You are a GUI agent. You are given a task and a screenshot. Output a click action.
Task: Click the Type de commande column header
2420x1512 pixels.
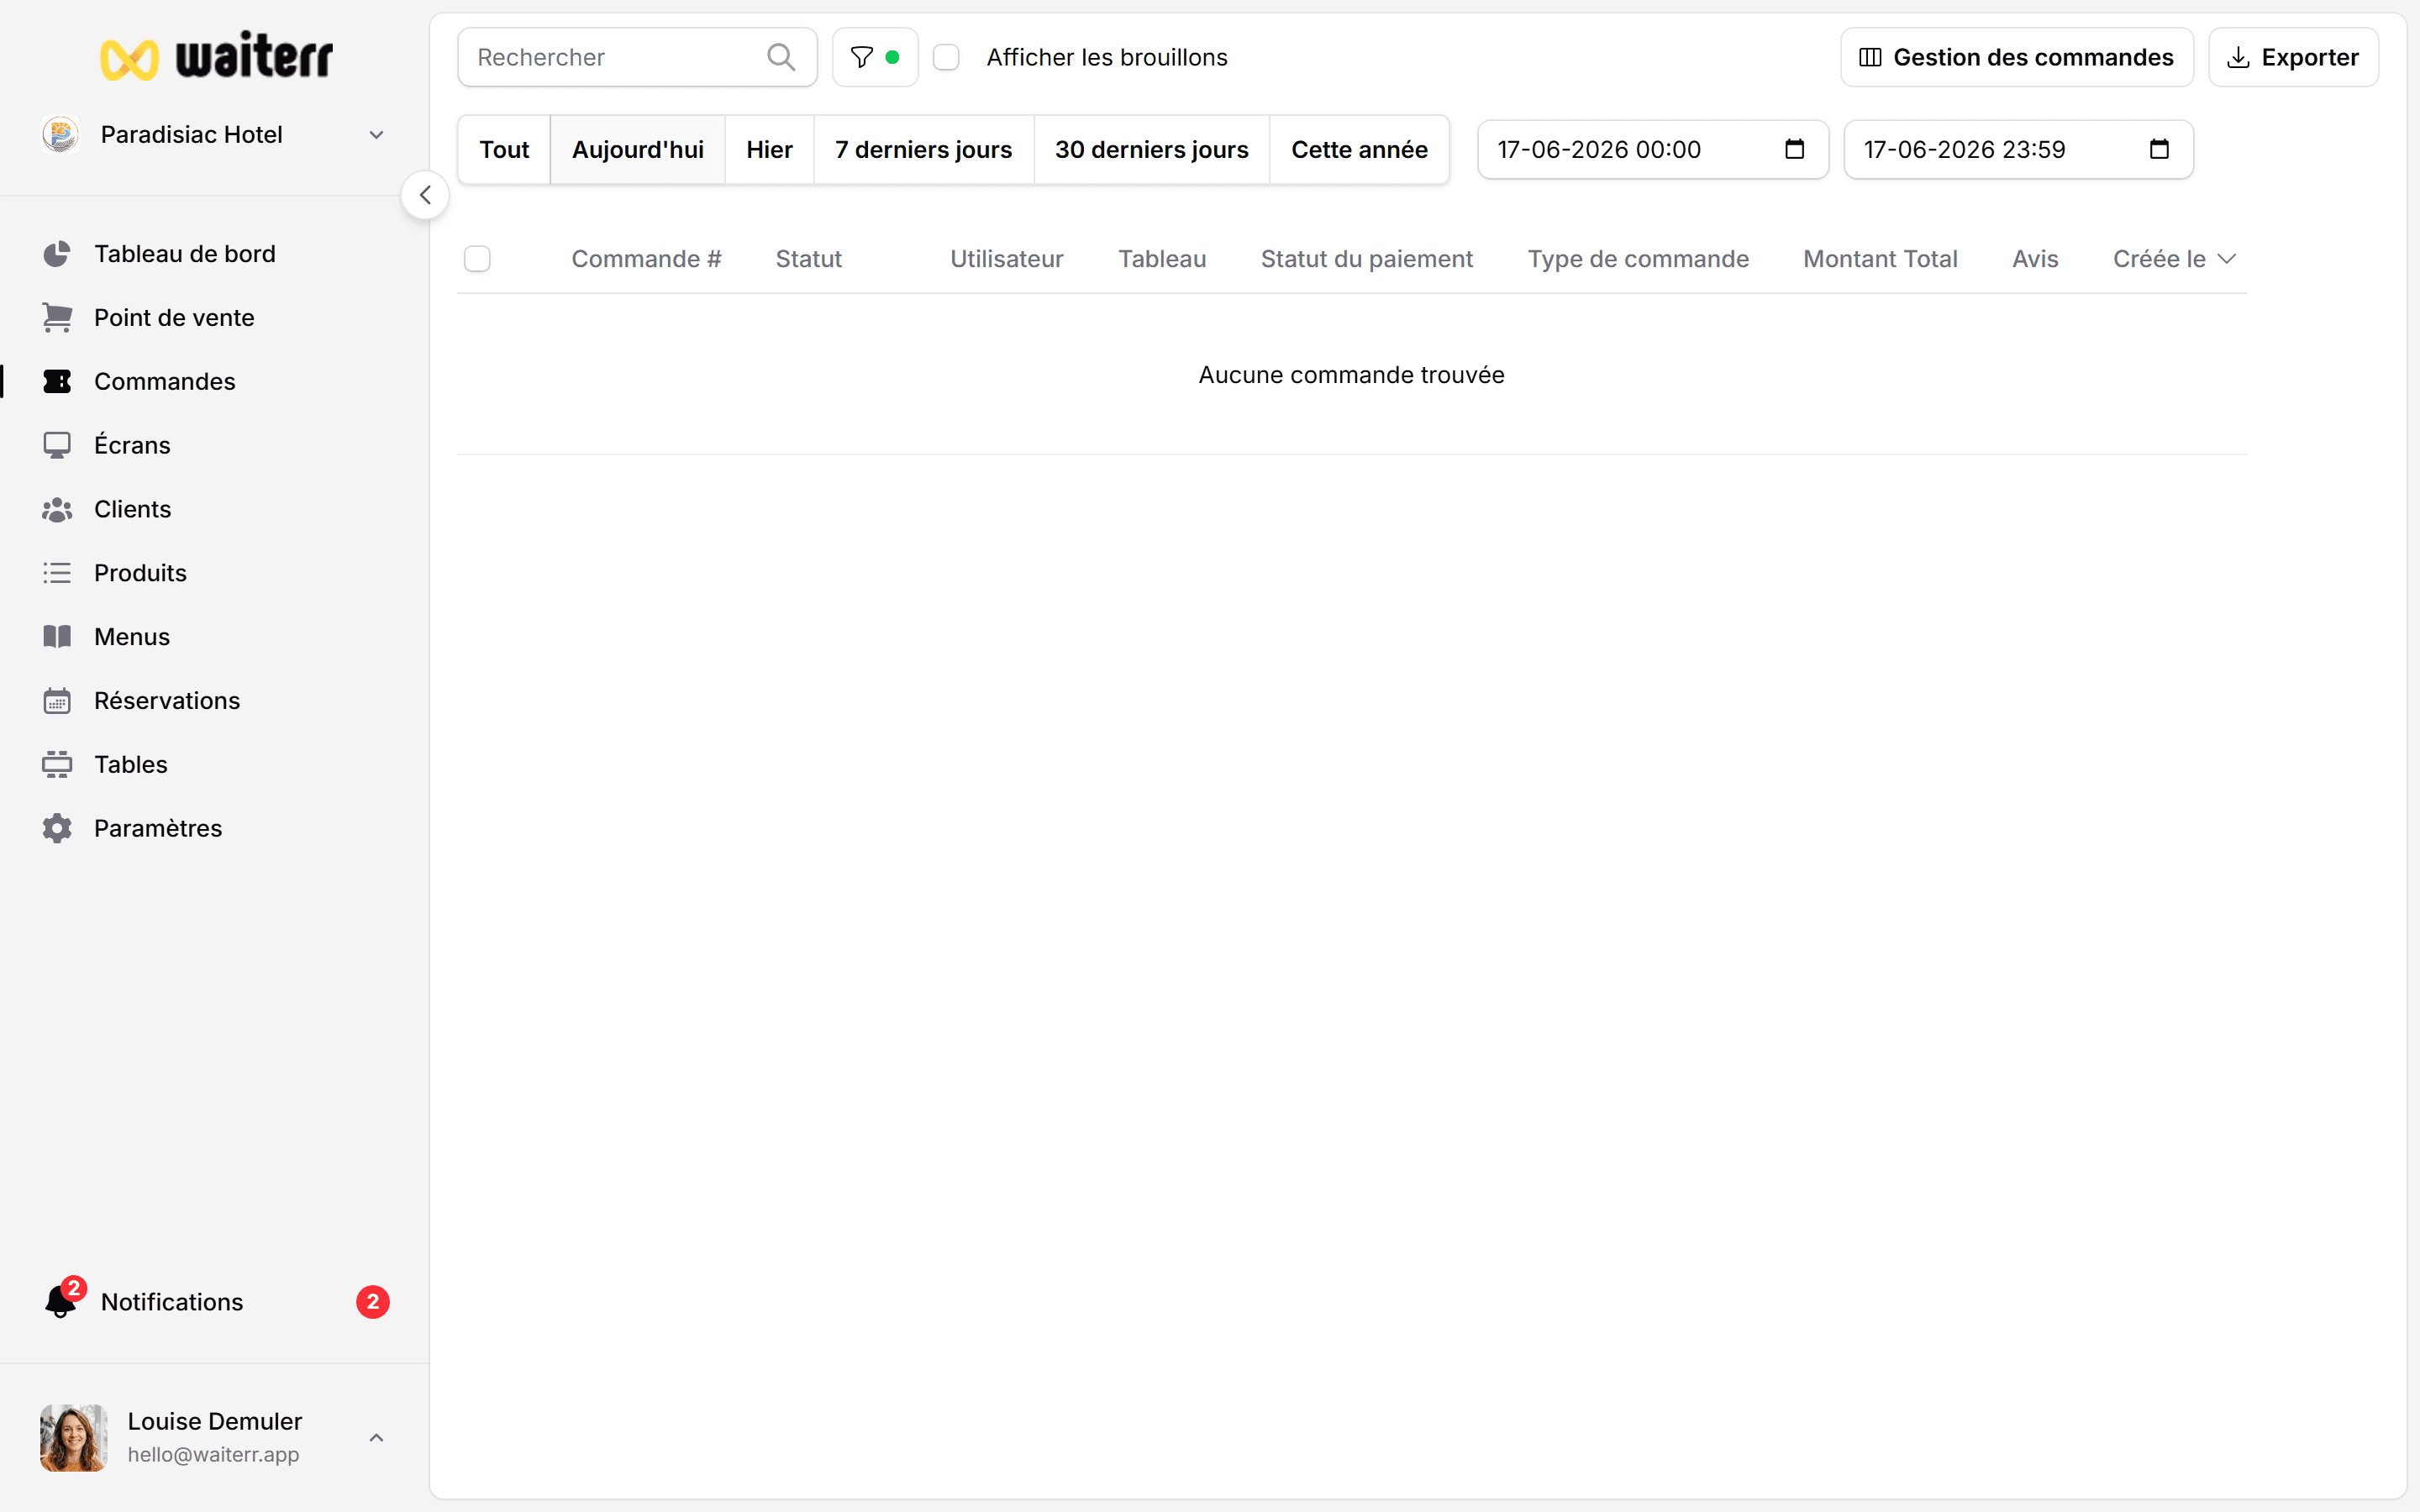pyautogui.click(x=1638, y=259)
